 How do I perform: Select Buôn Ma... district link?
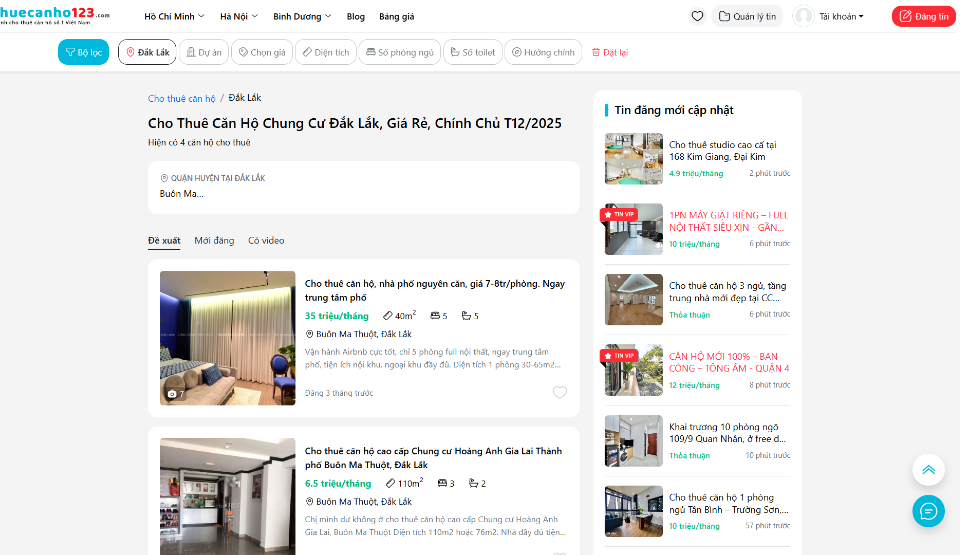coord(182,194)
